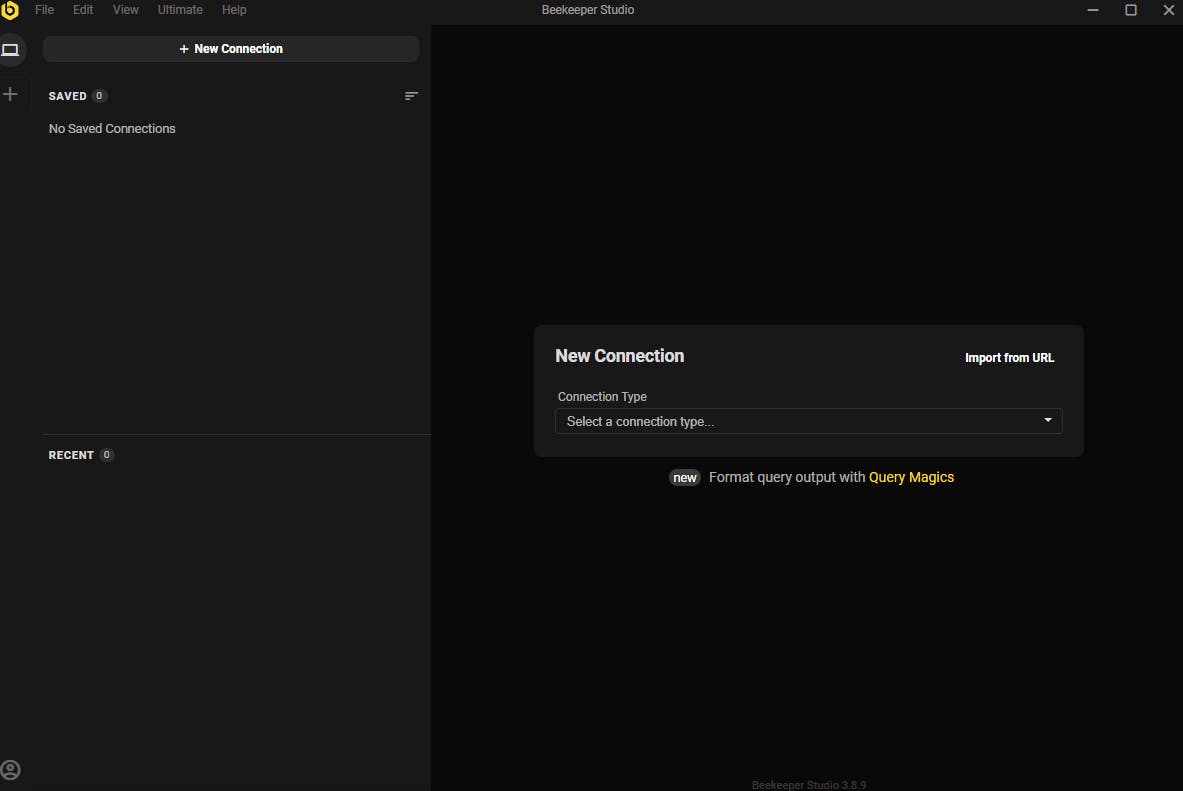This screenshot has height=791, width=1183.
Task: Open the account profile icon at bottom left
Action: tap(11, 770)
